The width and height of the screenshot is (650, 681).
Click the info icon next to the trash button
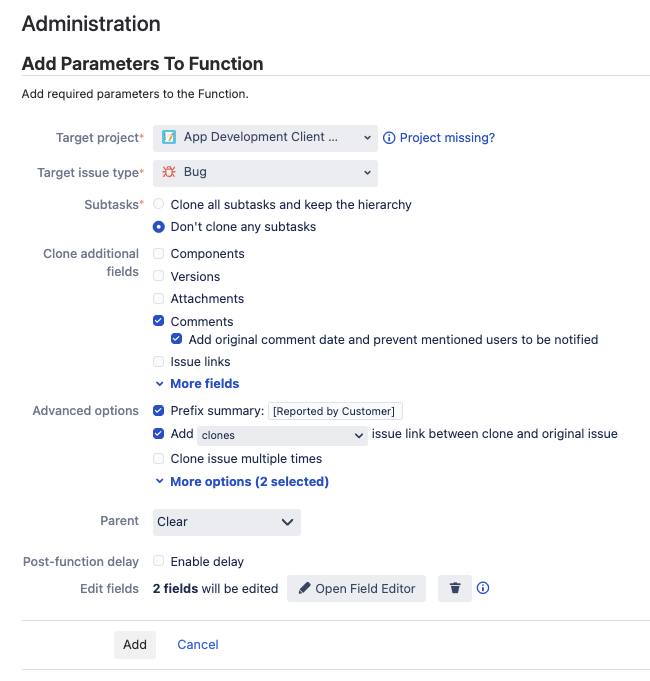coord(483,589)
